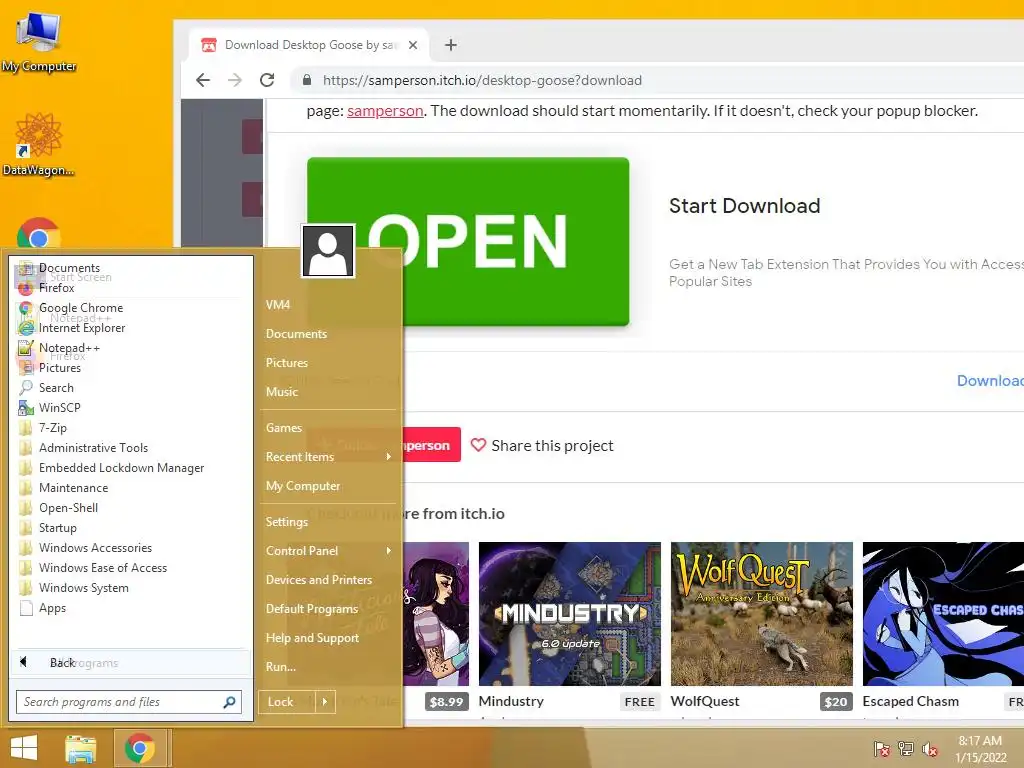Open My Computer desktop icon
This screenshot has width=1024, height=768.
coord(39,40)
